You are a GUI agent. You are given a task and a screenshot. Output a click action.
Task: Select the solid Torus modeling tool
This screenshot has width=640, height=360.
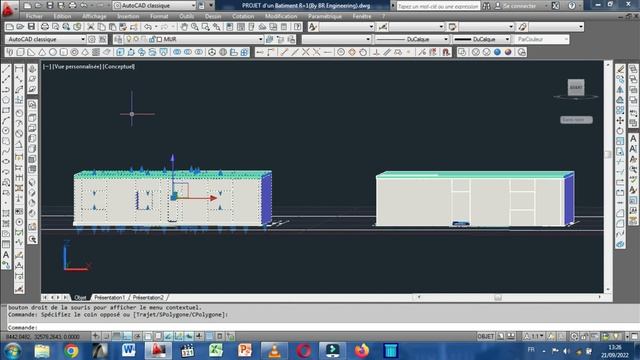(x=74, y=52)
